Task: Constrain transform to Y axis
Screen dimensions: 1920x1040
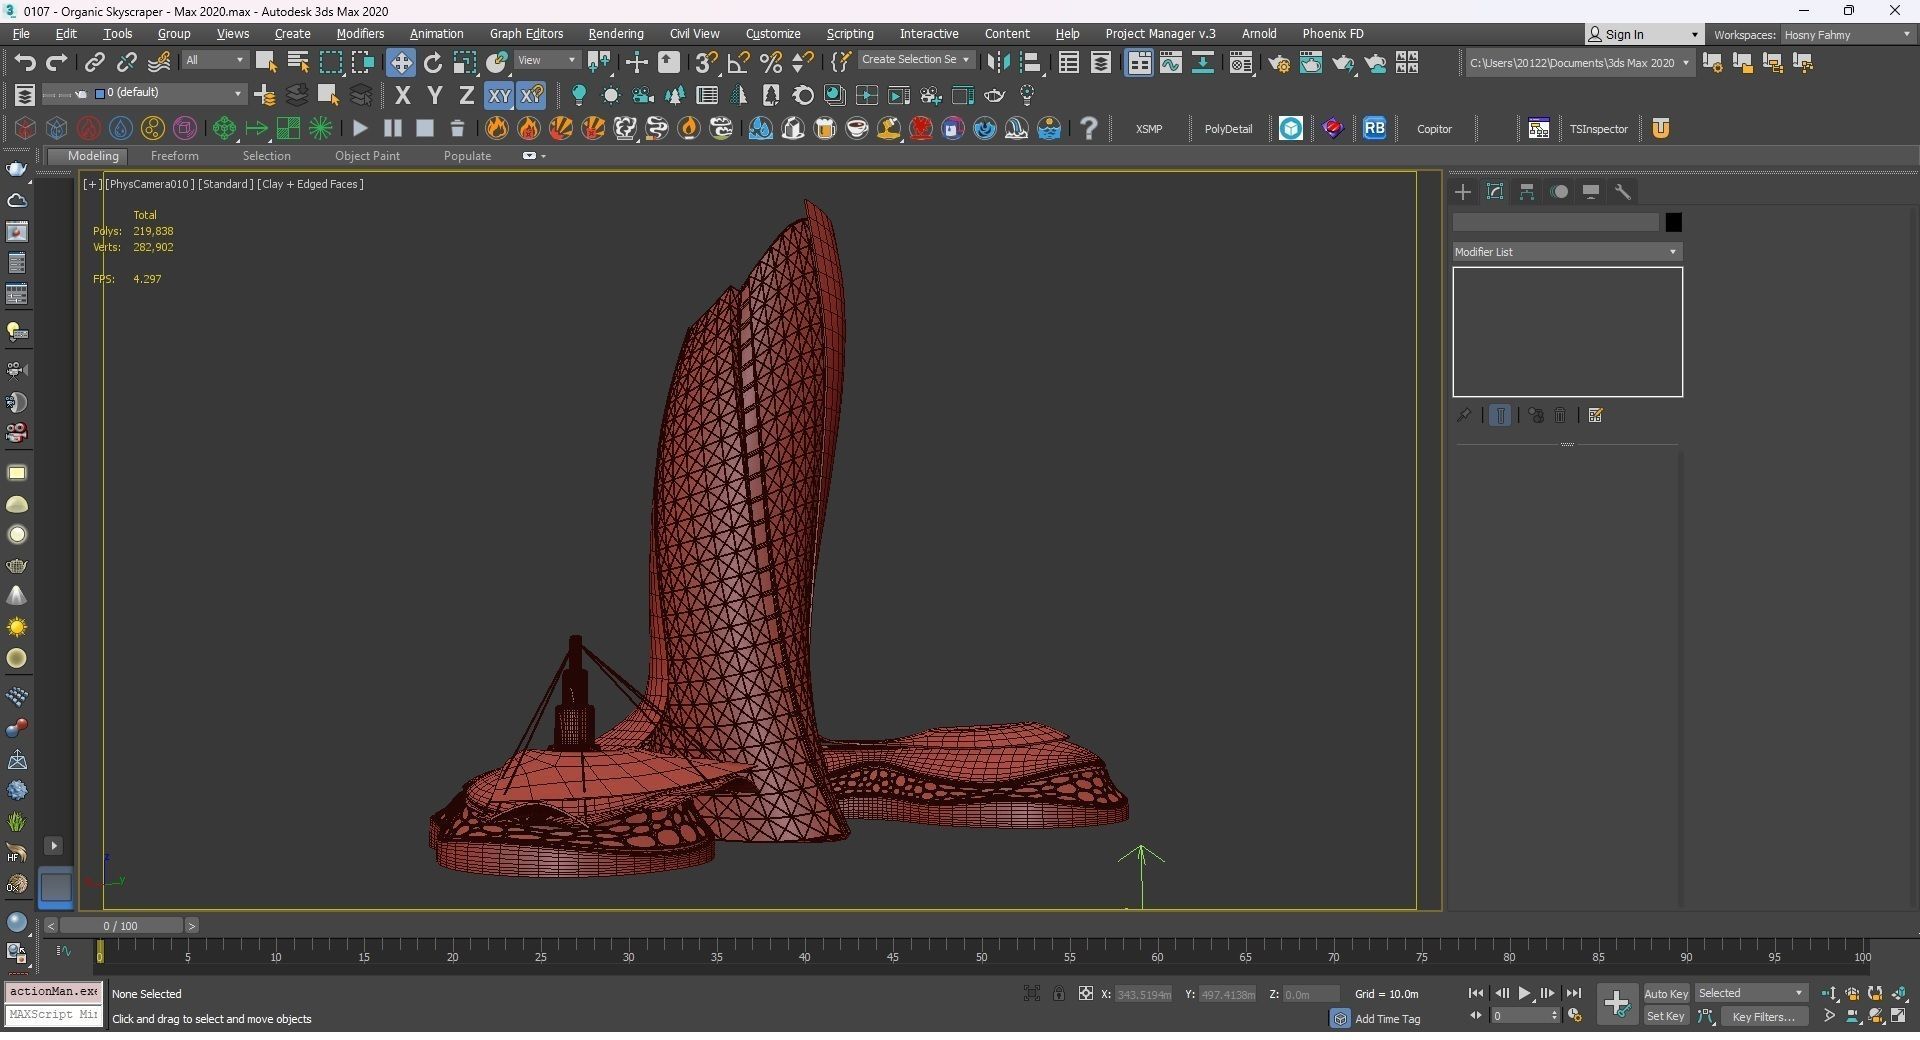Action: (434, 96)
